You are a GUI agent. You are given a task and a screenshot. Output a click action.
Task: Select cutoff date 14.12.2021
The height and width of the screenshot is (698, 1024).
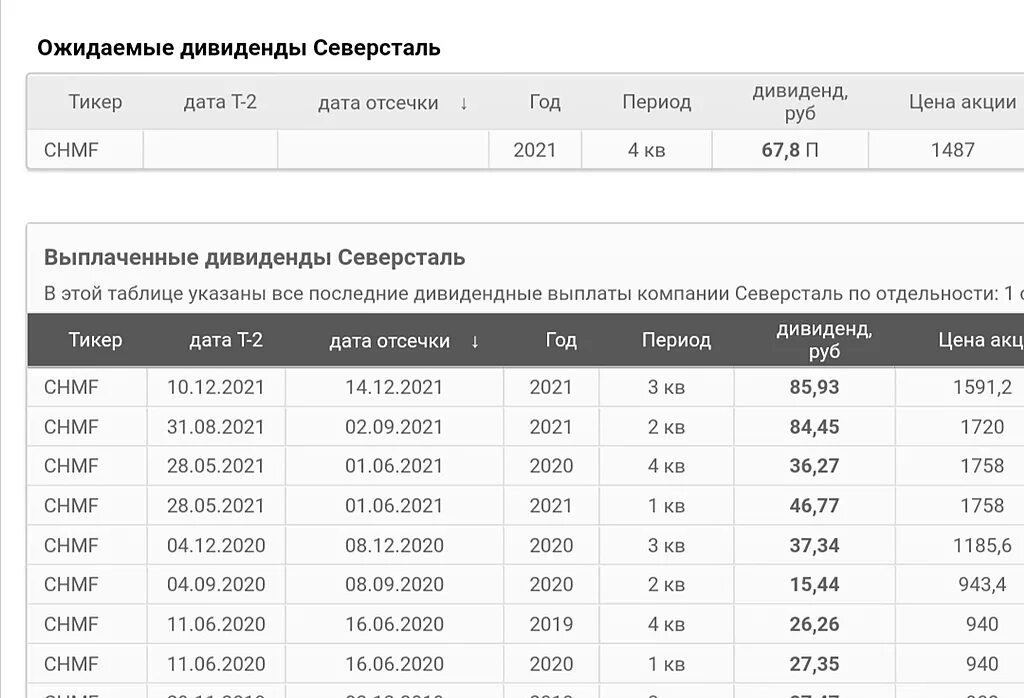(x=394, y=387)
